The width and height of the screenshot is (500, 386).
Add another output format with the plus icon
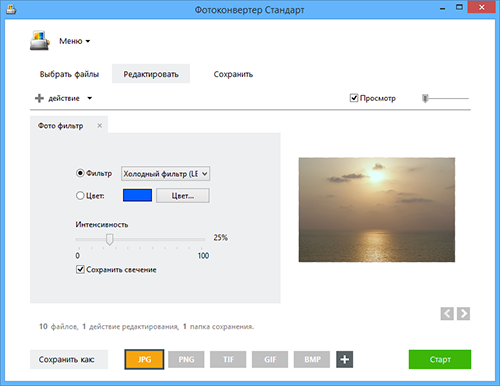345,359
